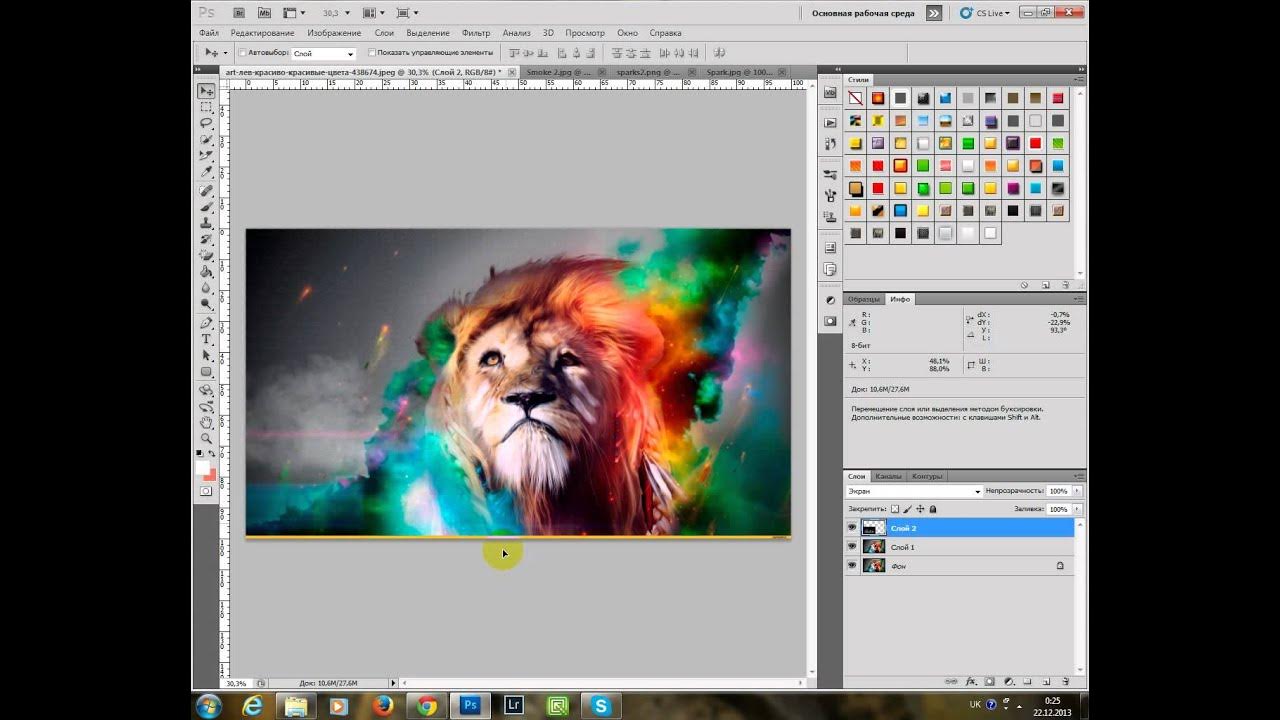Image resolution: width=1280 pixels, height=720 pixels.
Task: Delete layer trash icon
Action: [x=1066, y=681]
